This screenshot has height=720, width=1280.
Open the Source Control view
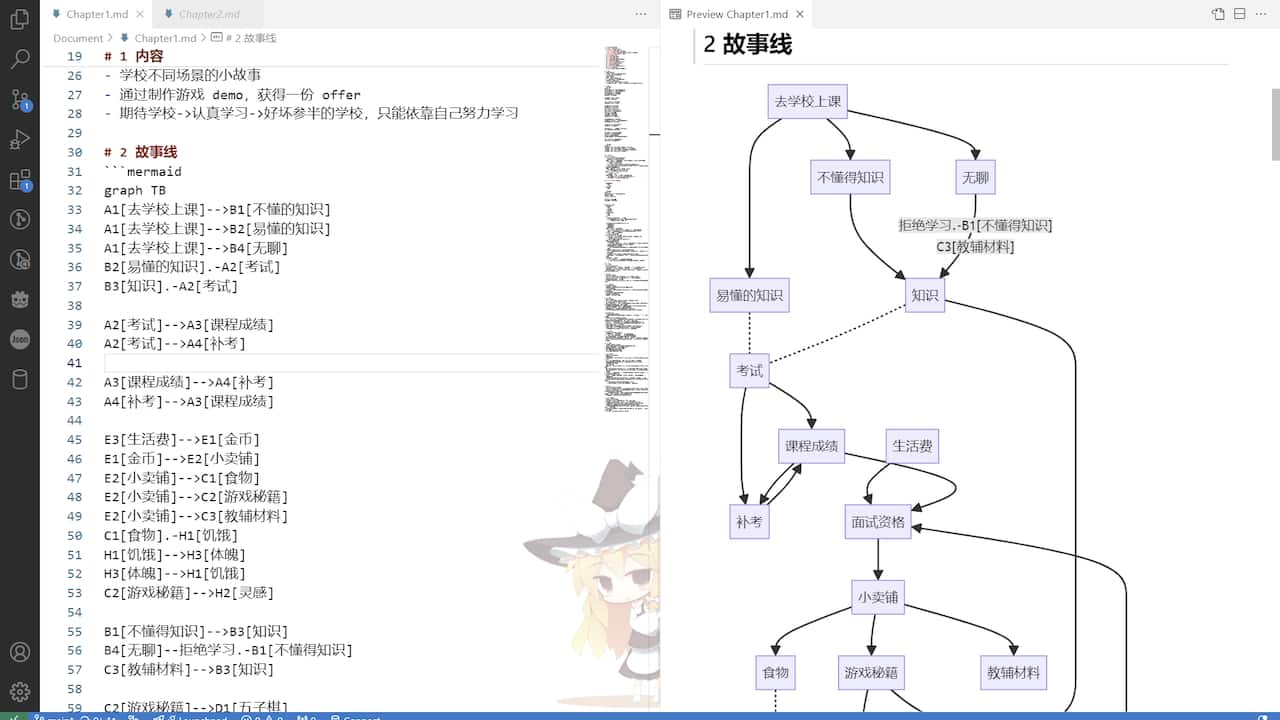click(19, 99)
